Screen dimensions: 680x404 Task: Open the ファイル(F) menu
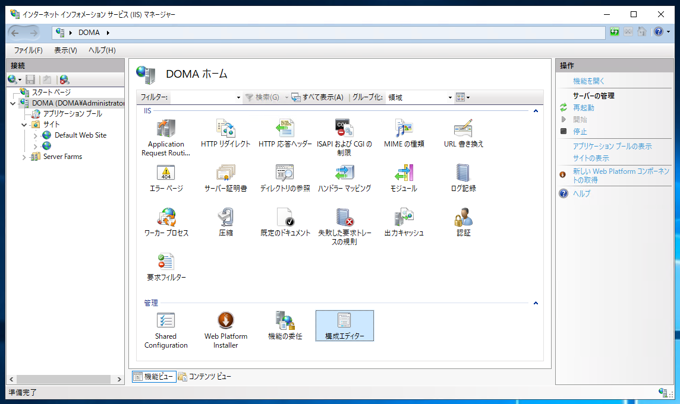point(28,50)
